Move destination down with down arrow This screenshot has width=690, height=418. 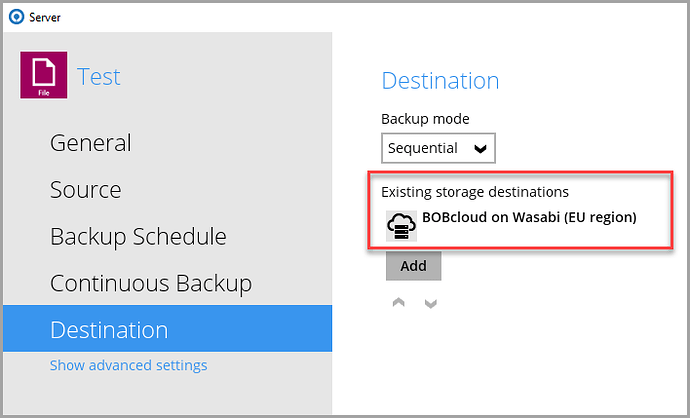tap(430, 303)
